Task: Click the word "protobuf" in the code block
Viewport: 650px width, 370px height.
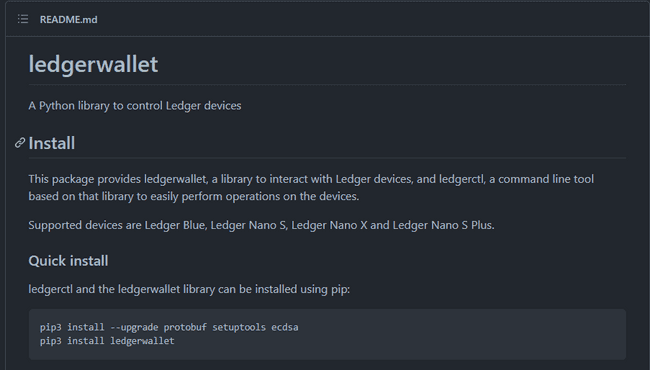Action: [x=185, y=327]
